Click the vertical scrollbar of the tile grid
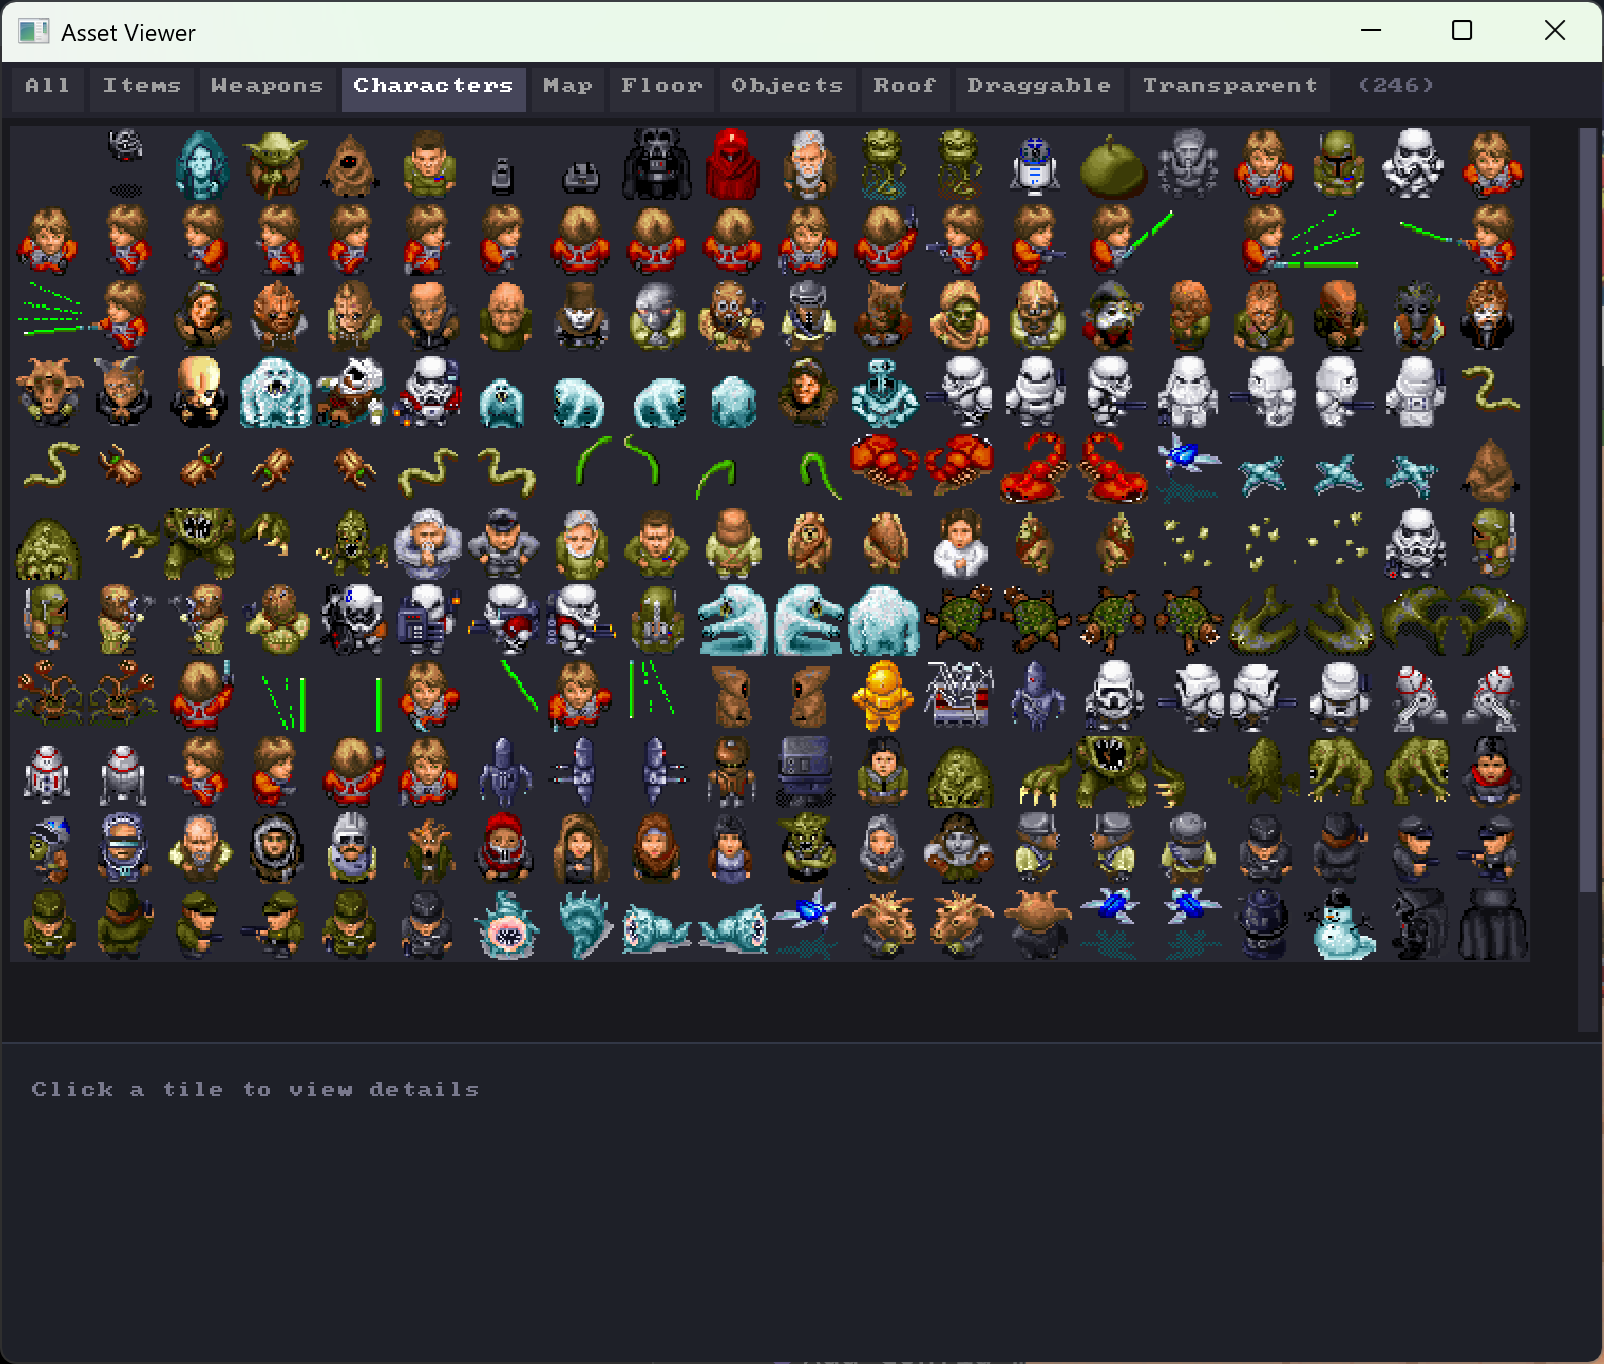1604x1364 pixels. tap(1588, 579)
